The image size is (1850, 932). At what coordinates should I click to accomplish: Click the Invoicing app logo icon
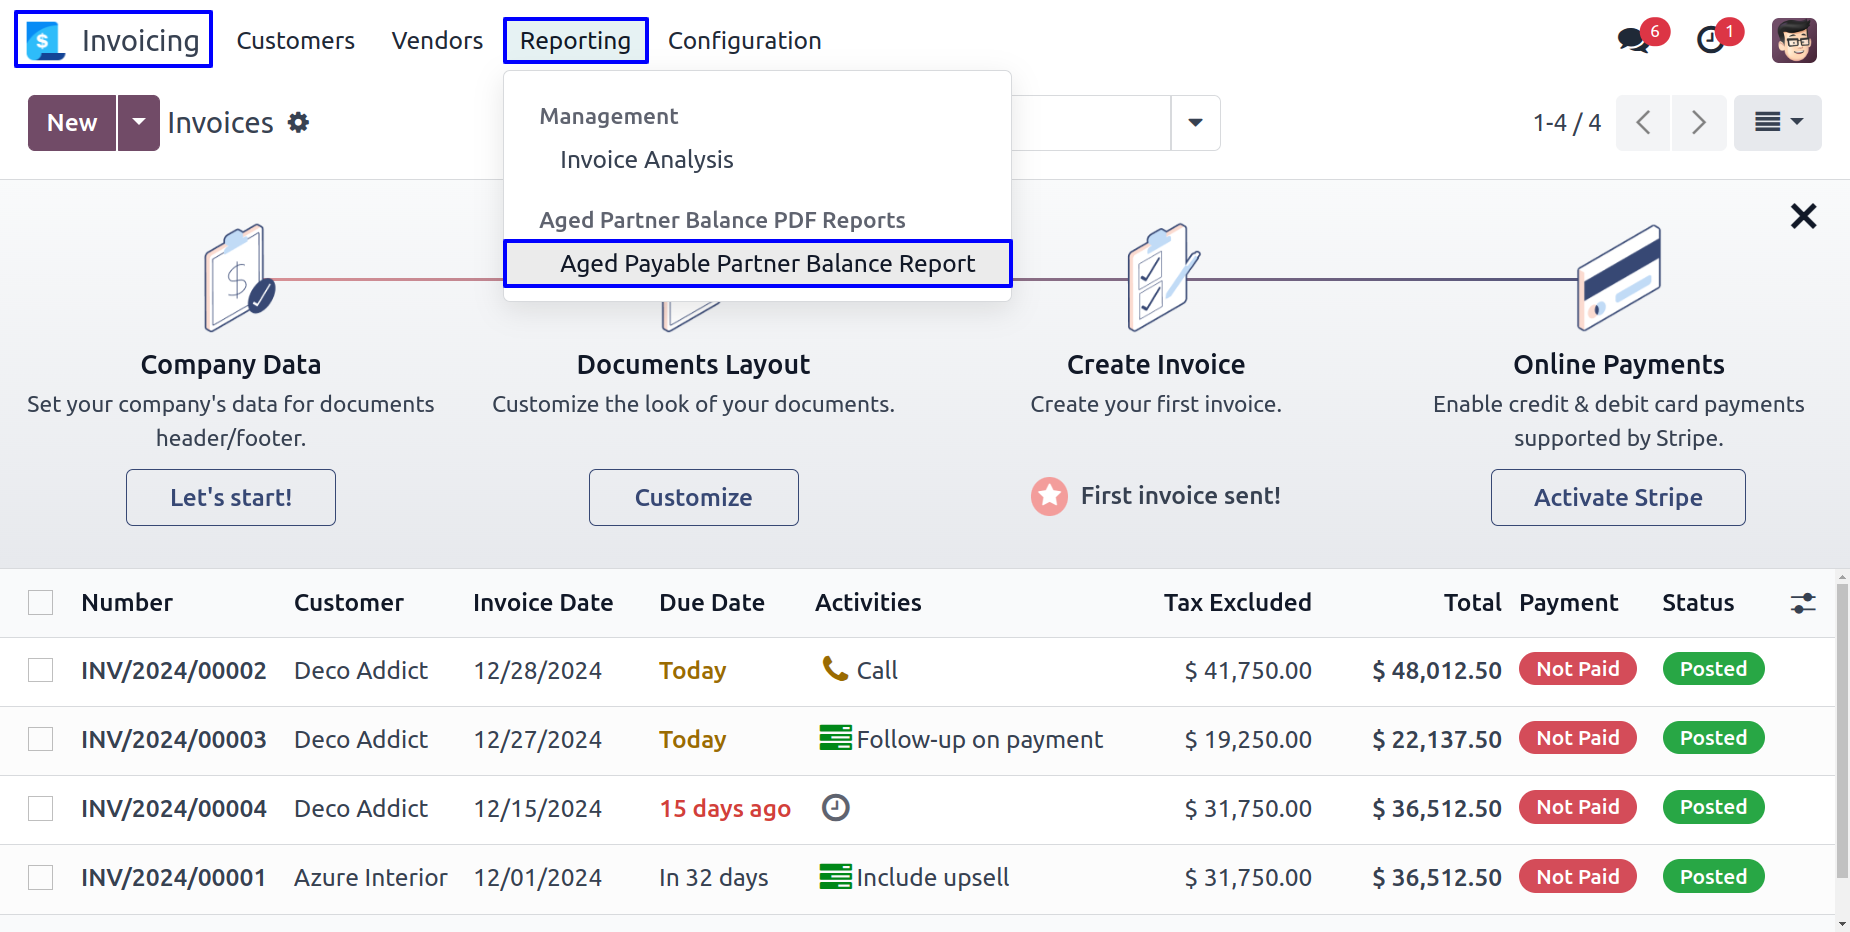[45, 41]
